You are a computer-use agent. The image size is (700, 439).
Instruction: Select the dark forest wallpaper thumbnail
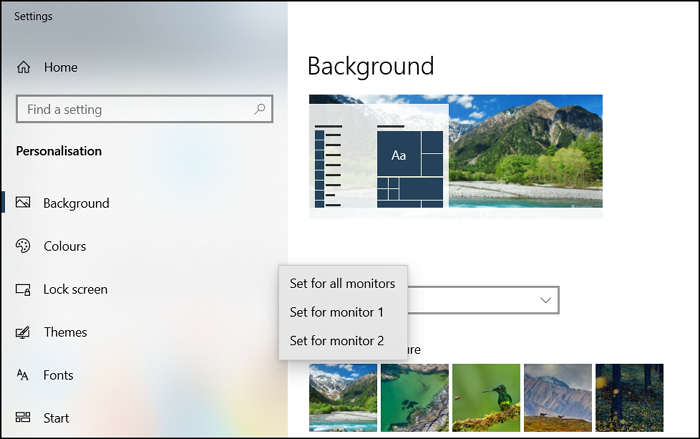[x=629, y=397]
